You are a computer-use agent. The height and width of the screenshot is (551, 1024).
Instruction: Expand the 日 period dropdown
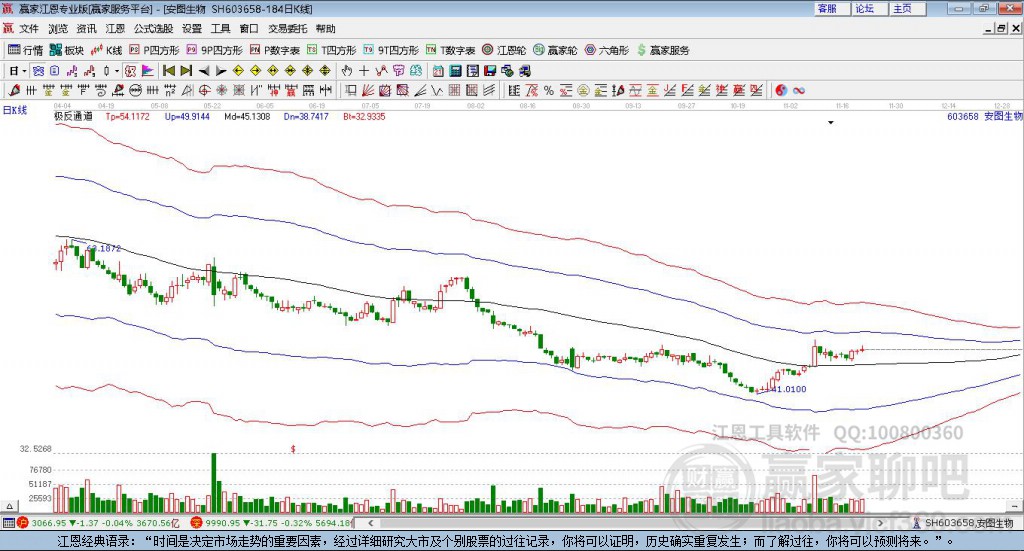point(25,71)
